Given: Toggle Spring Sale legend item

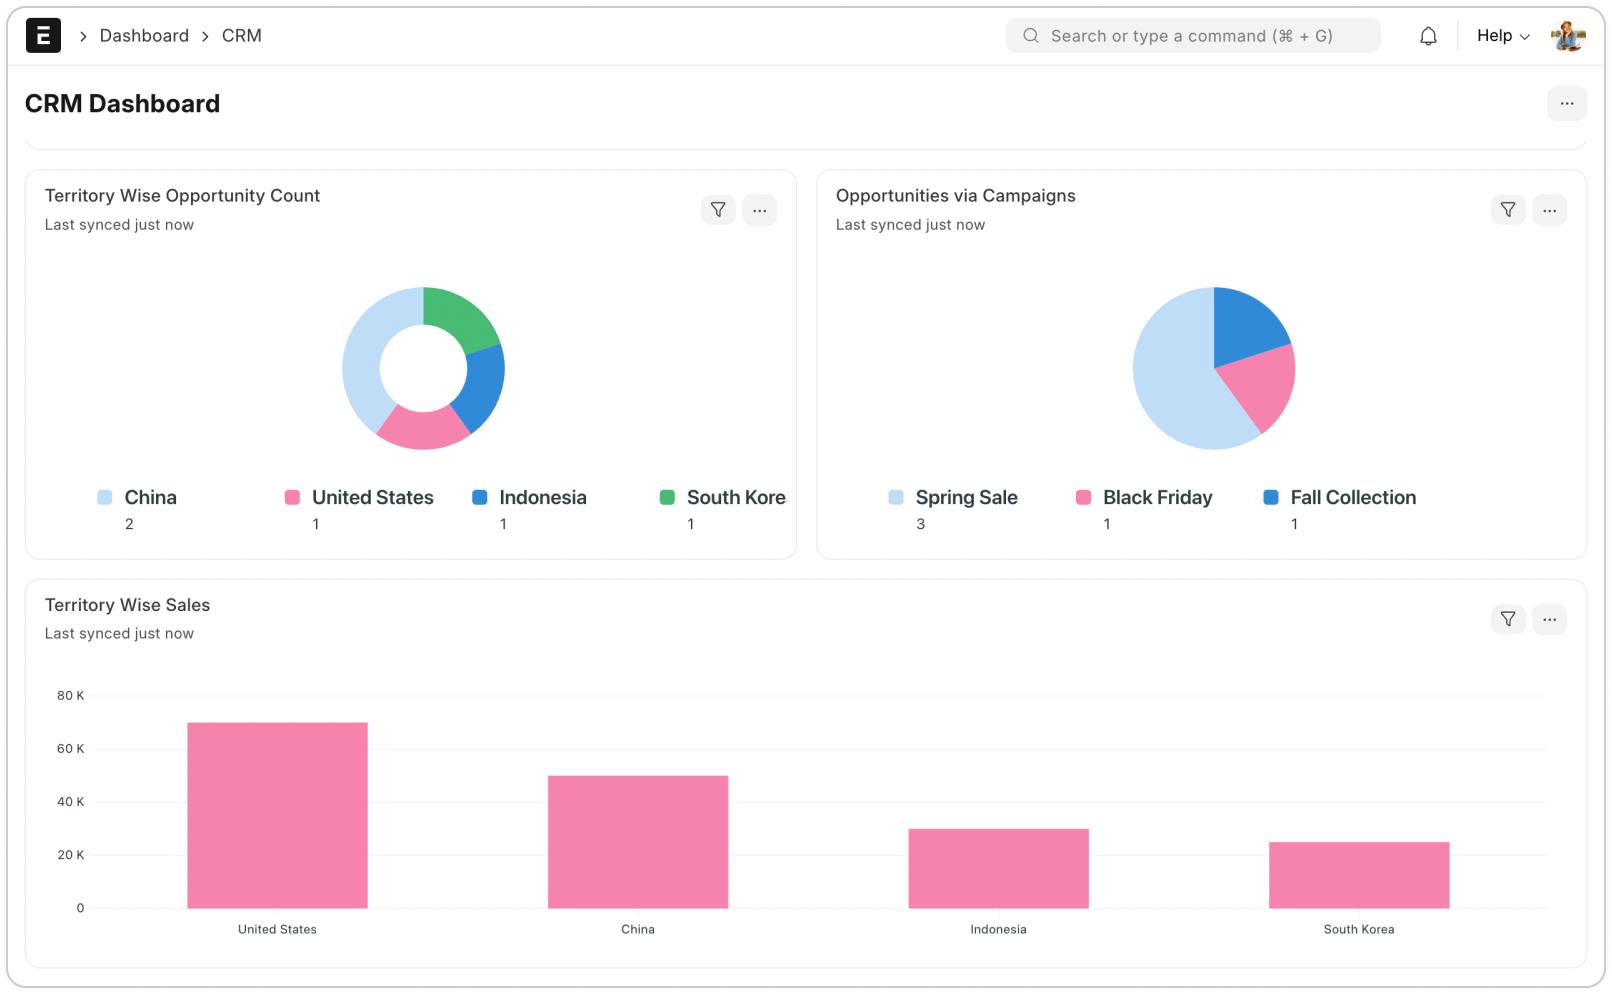Looking at the screenshot, I should 965,498.
